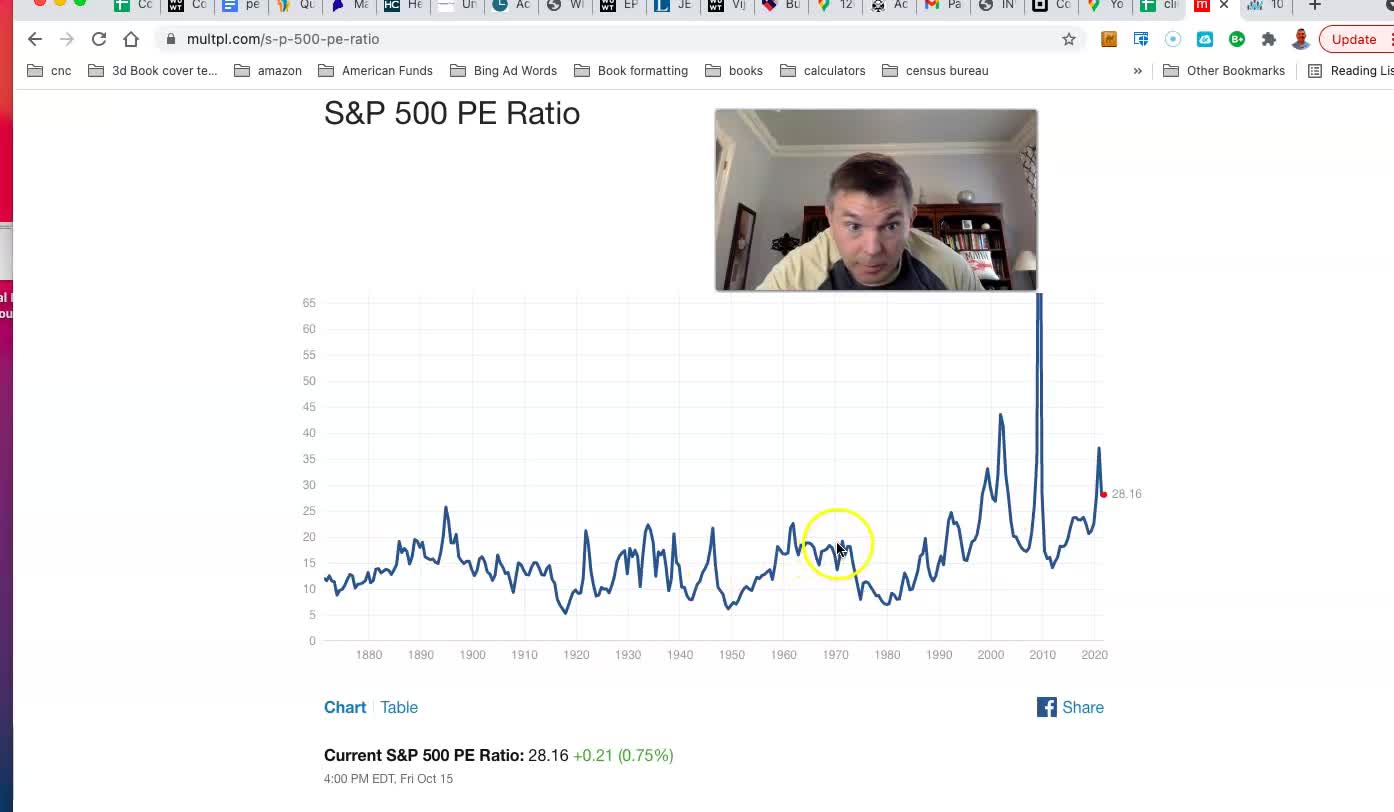Open the teal cloud extension icon

coord(1205,39)
